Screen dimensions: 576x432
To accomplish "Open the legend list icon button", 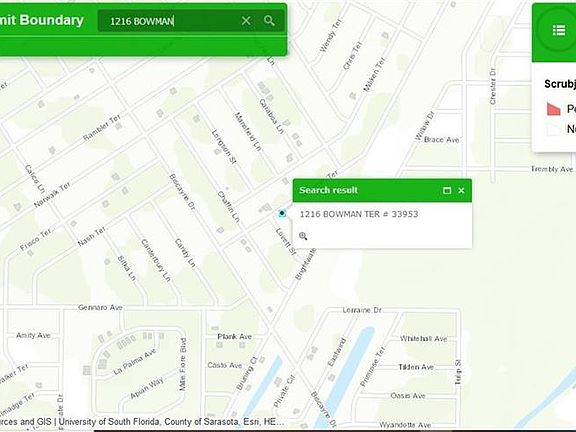I will [559, 30].
